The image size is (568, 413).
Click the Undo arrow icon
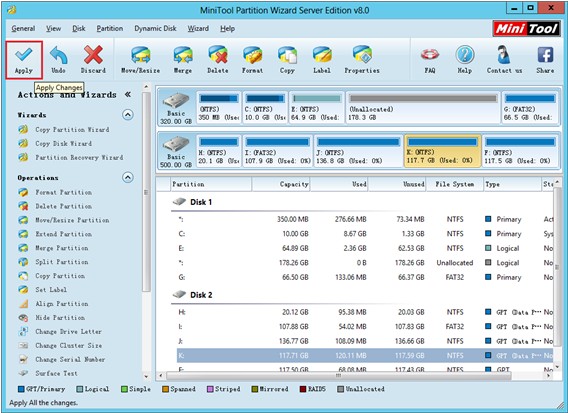58,55
